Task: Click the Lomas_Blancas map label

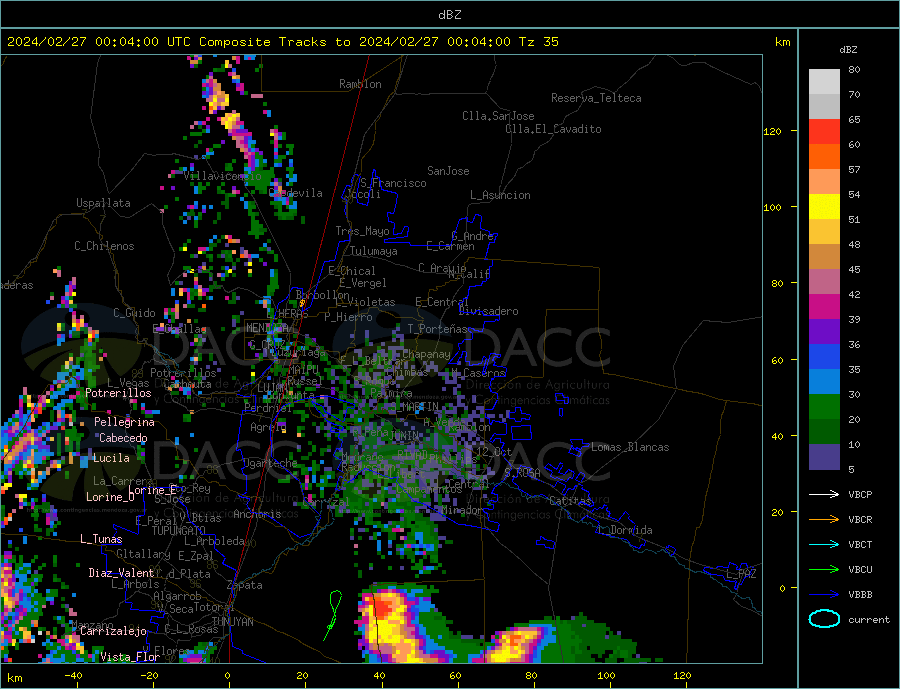Action: point(630,447)
